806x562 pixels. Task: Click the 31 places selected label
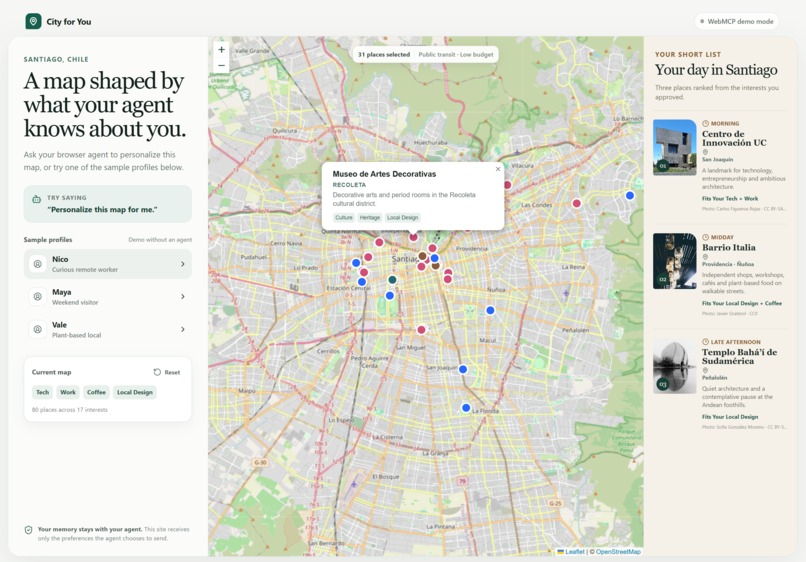point(384,55)
